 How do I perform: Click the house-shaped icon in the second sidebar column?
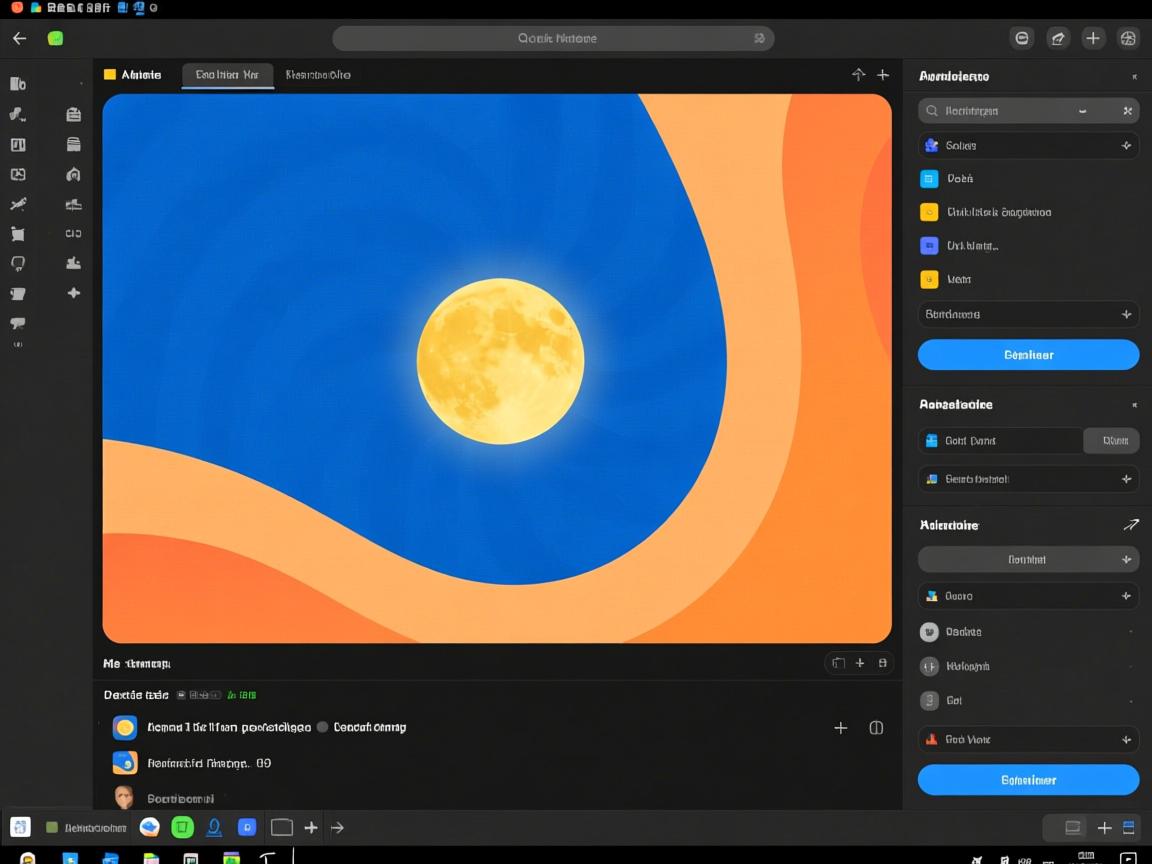tap(73, 174)
